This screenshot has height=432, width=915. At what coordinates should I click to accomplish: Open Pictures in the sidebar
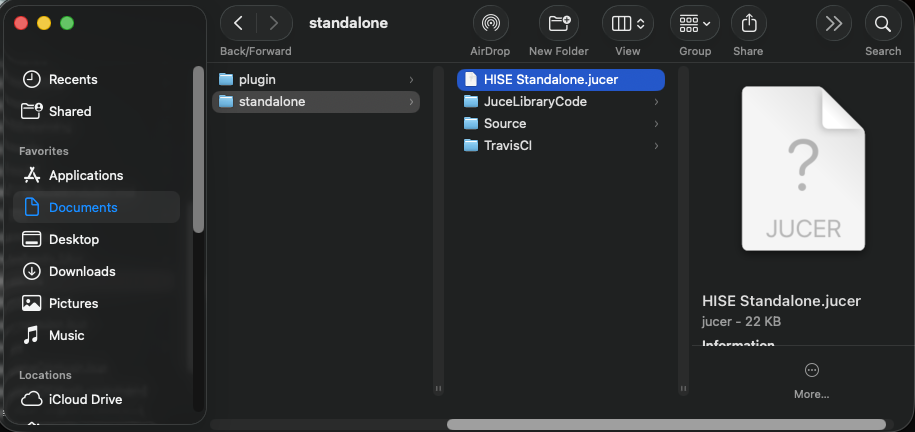click(96, 304)
